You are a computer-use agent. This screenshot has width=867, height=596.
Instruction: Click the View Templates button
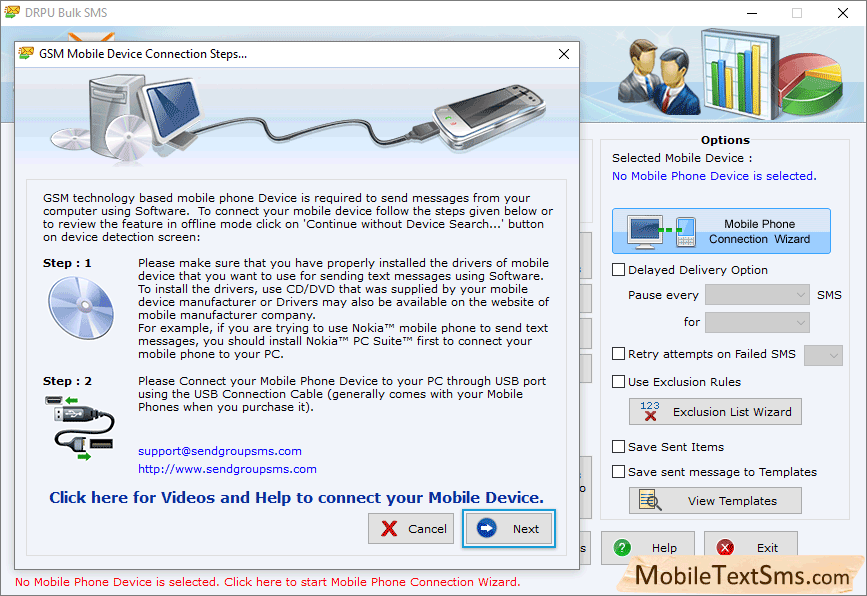pos(715,501)
